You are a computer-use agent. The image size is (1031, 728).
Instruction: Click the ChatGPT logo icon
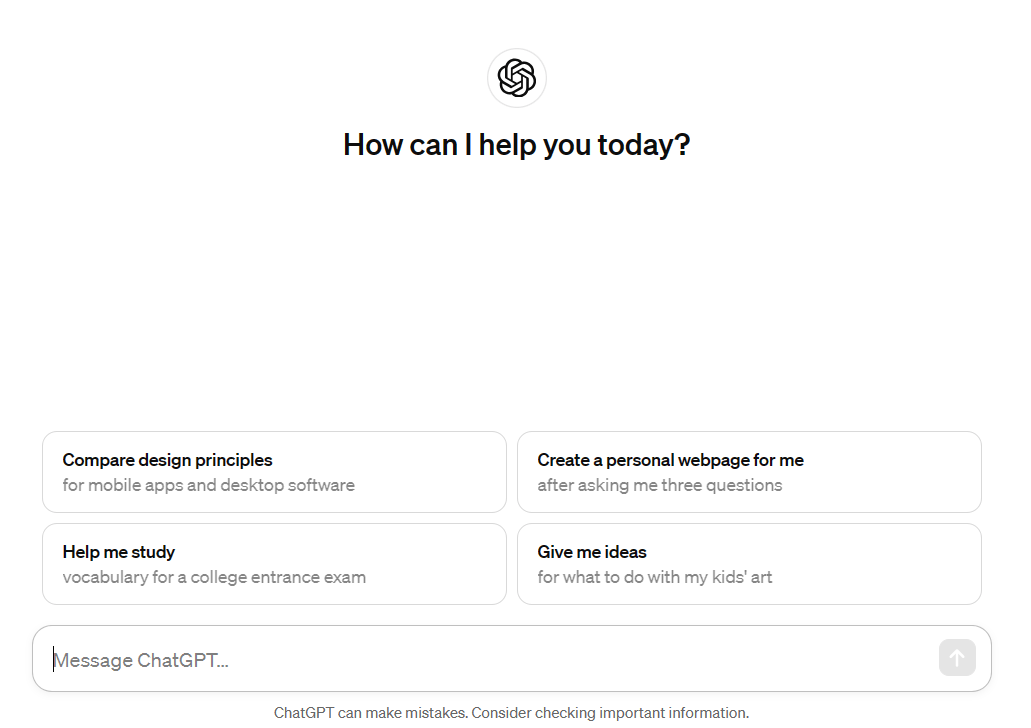point(517,78)
